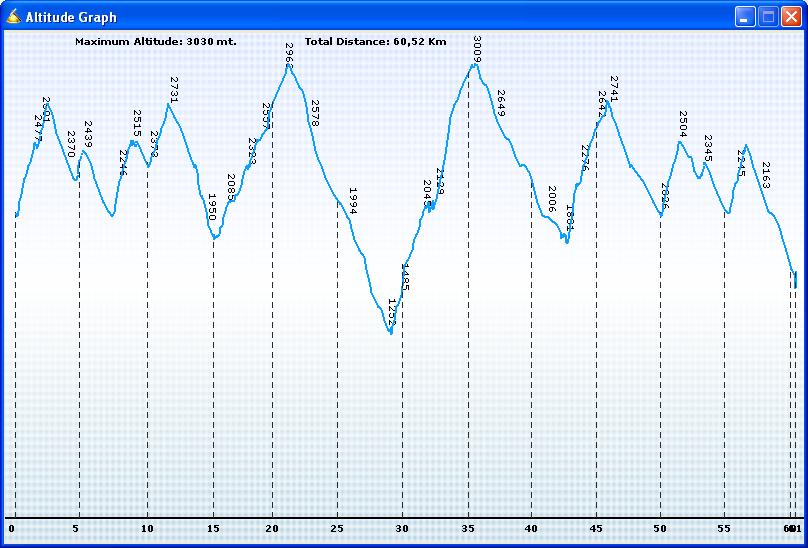Viewport: 808px width, 548px height.
Task: Click the 15 km axis tick label
Action: tap(213, 528)
